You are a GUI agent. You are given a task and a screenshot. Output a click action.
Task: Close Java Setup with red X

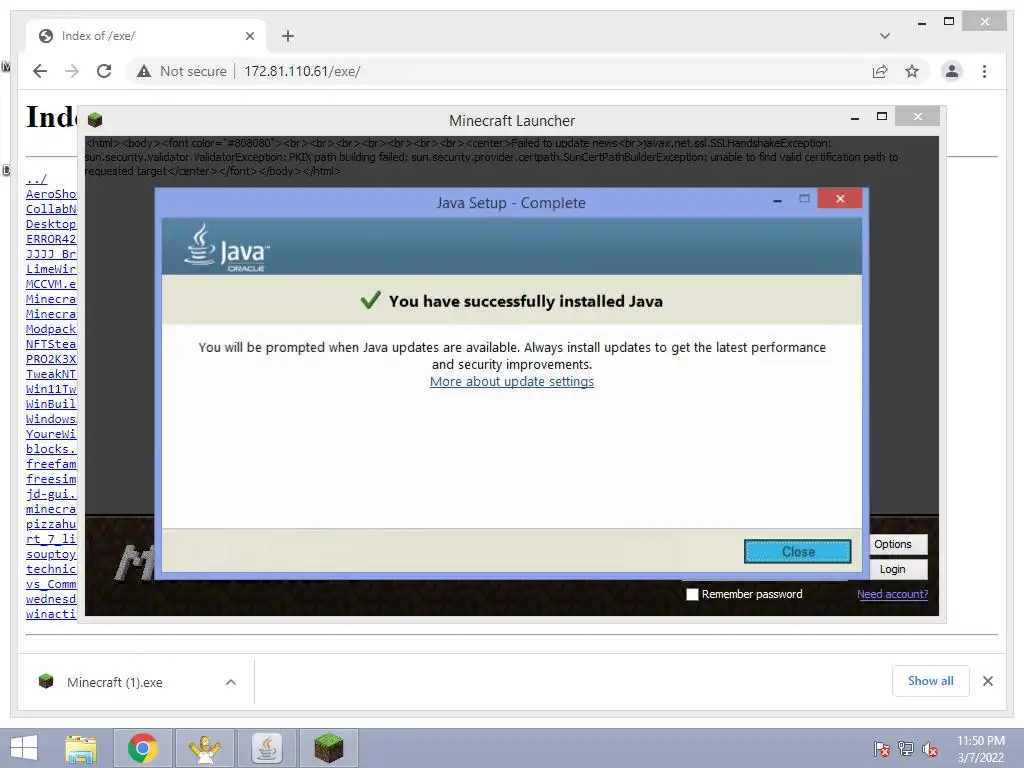point(840,199)
